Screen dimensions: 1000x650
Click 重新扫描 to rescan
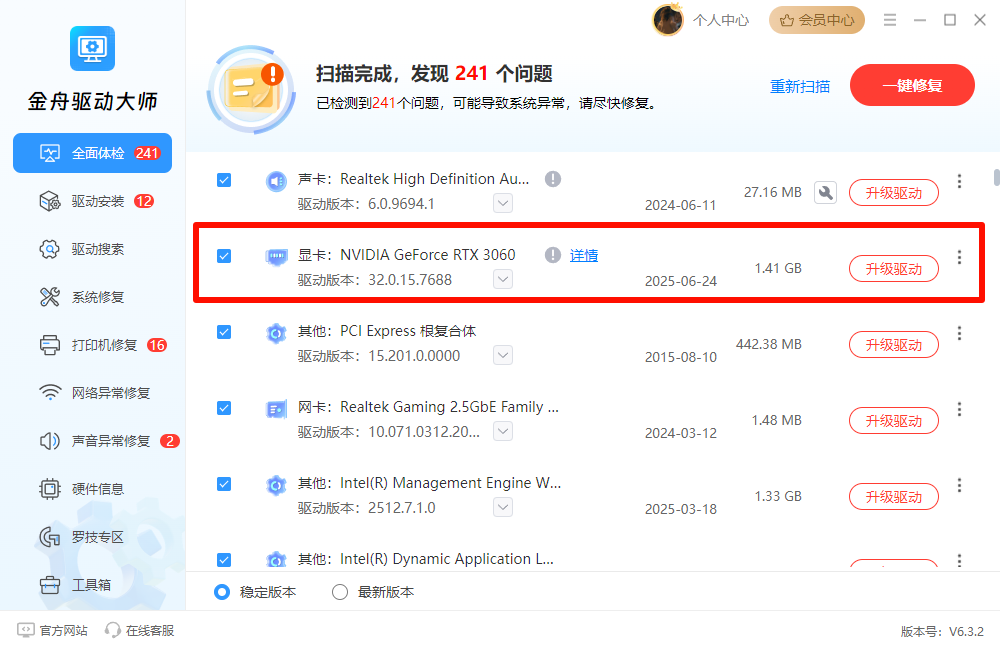800,86
